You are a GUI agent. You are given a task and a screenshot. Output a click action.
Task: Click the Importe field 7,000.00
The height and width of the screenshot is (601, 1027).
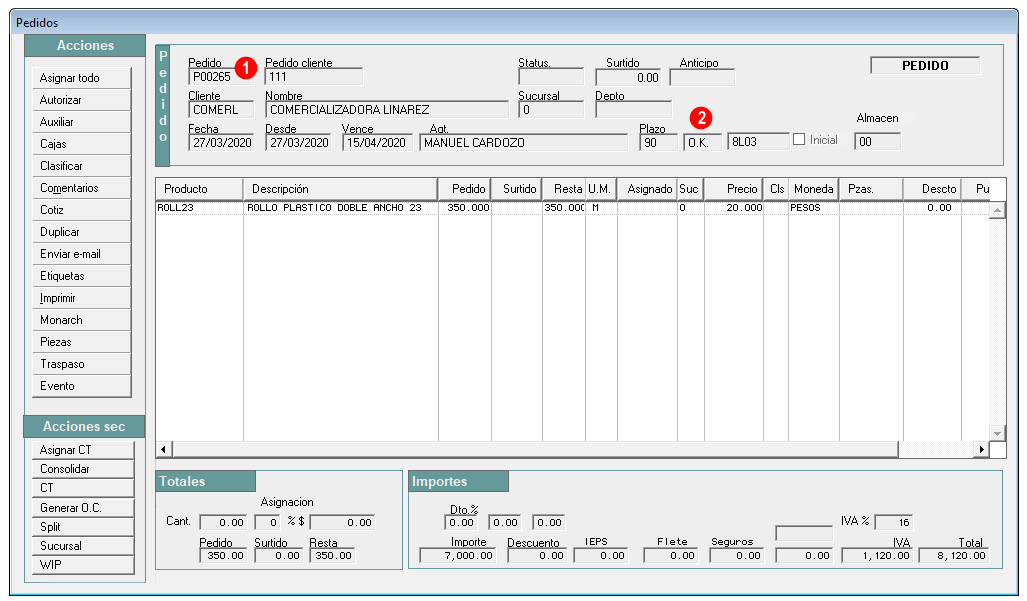(457, 556)
